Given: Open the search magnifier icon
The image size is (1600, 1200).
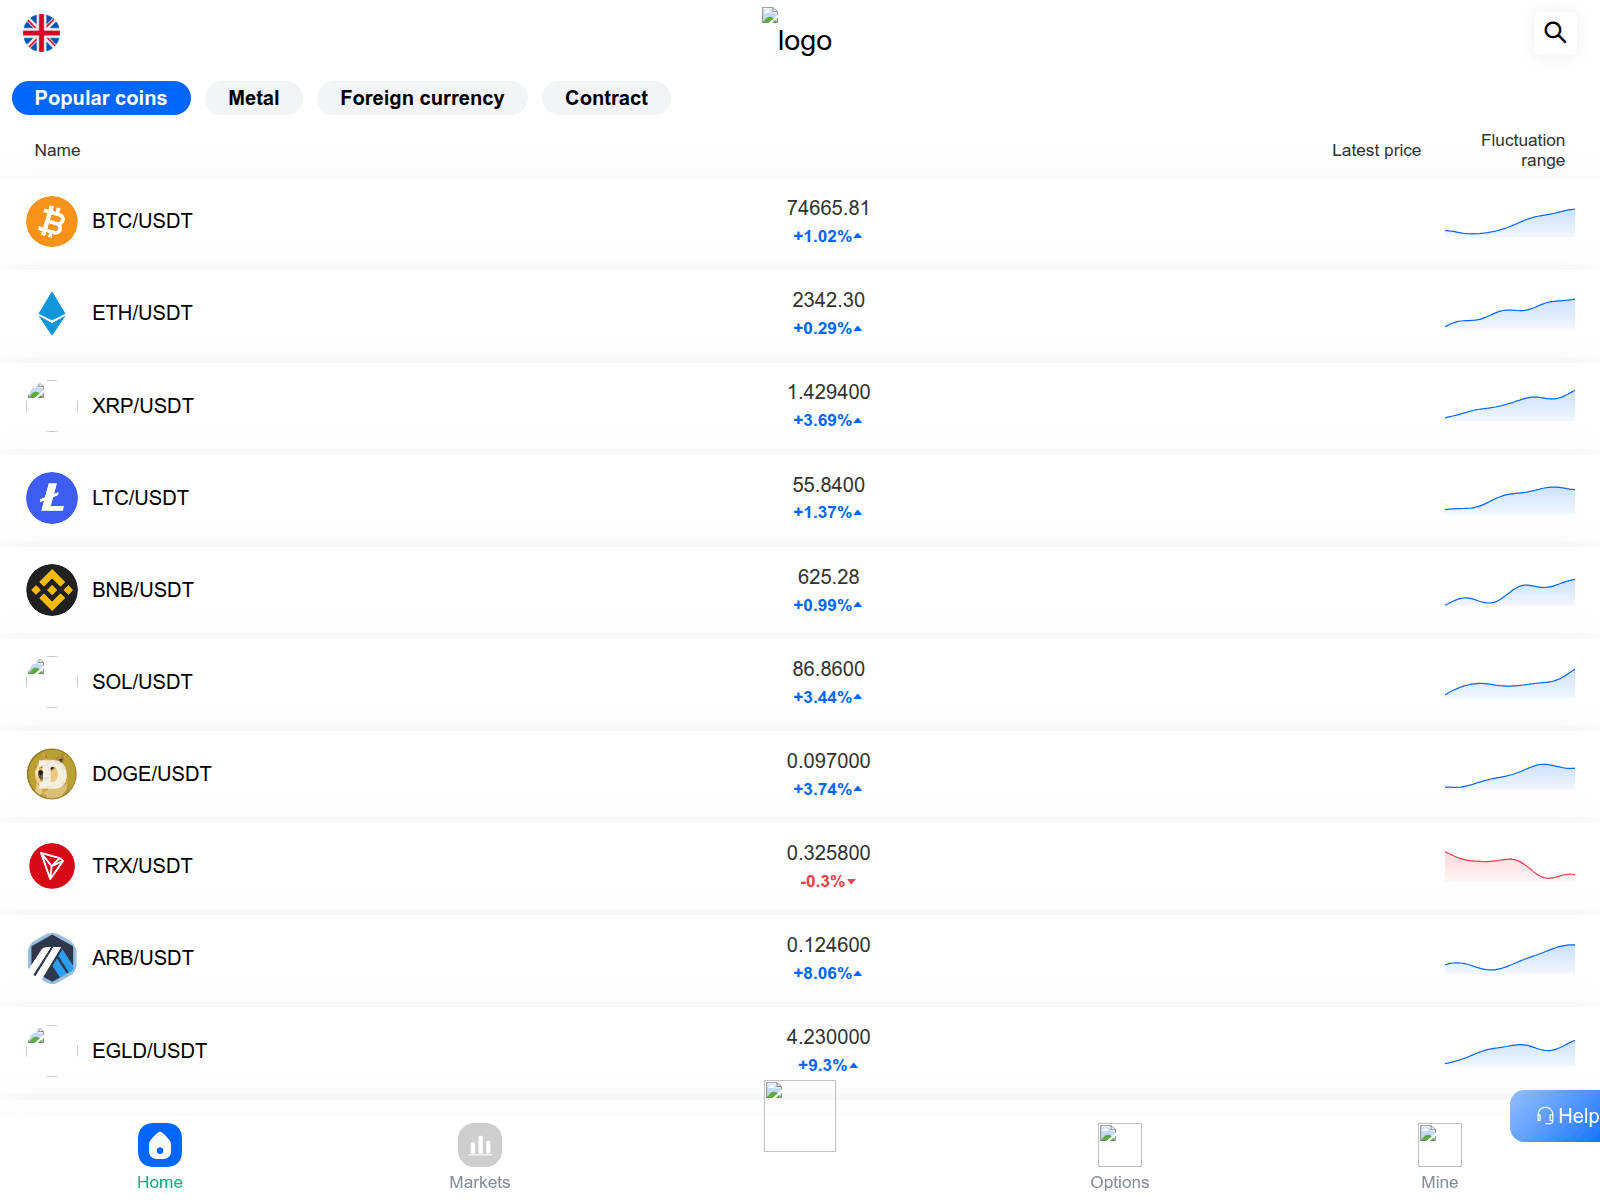Looking at the screenshot, I should 1555,33.
